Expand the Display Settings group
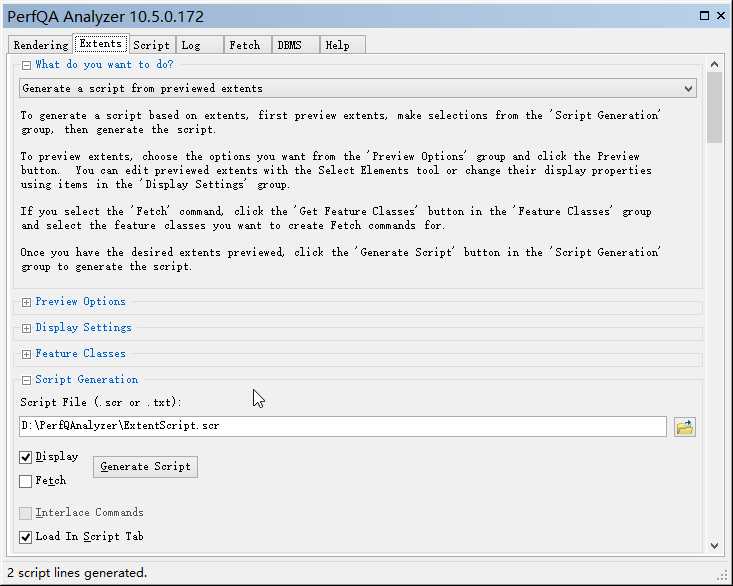This screenshot has height=586, width=733. click(x=26, y=328)
